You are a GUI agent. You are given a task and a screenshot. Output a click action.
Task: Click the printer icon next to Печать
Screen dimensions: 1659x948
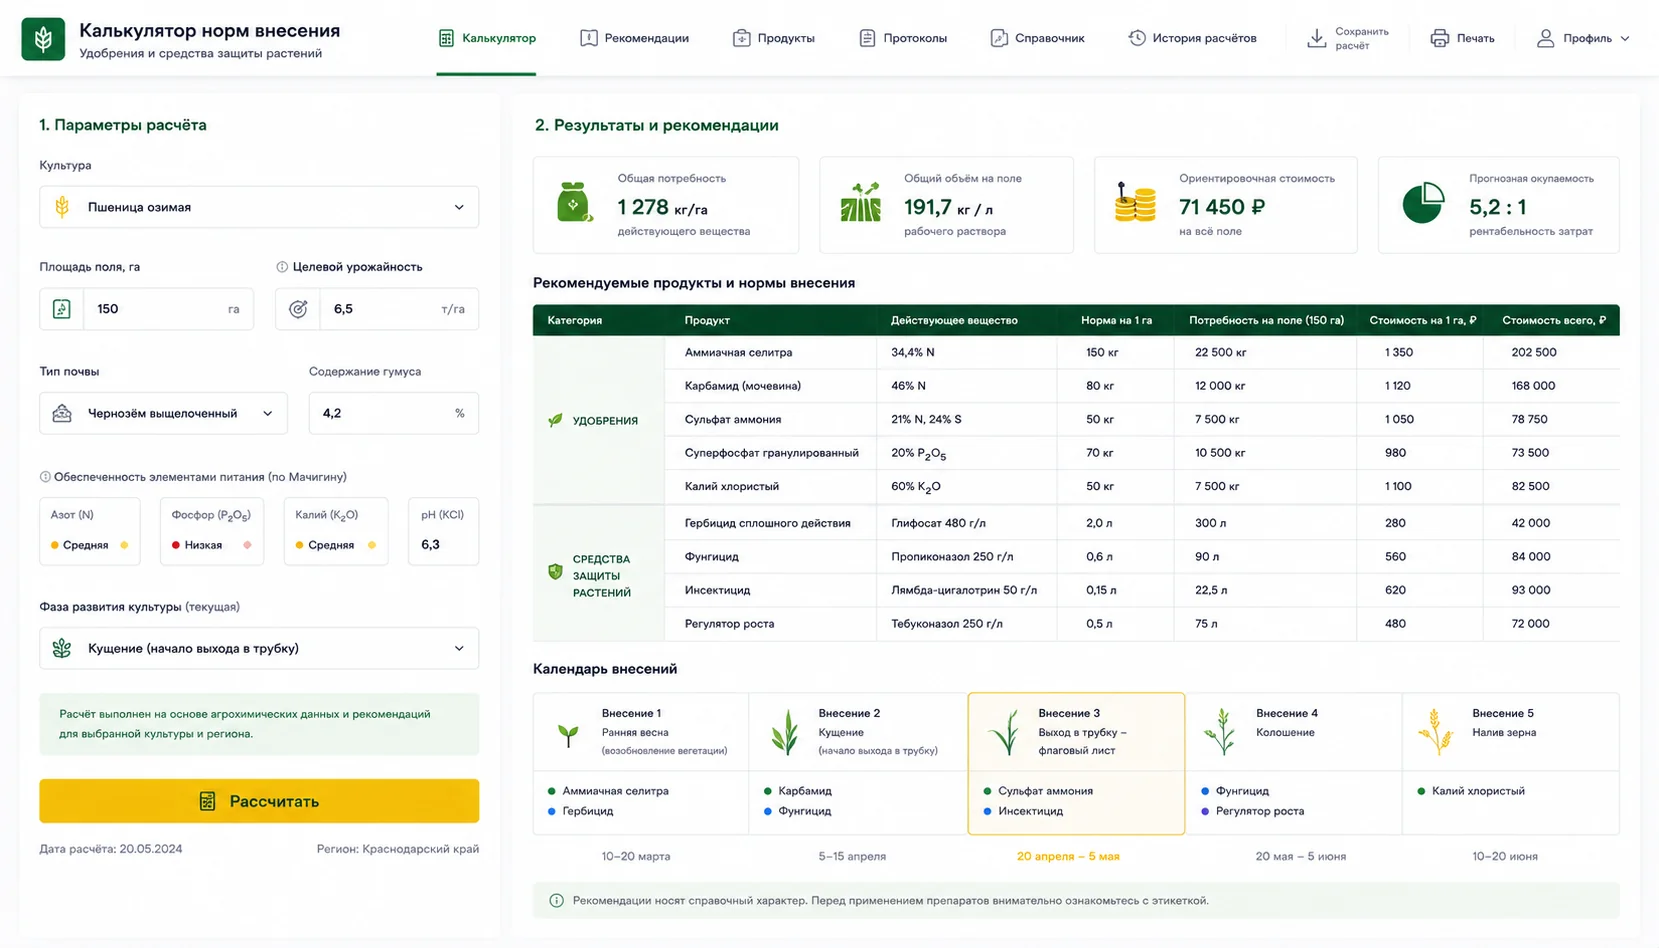[1439, 38]
